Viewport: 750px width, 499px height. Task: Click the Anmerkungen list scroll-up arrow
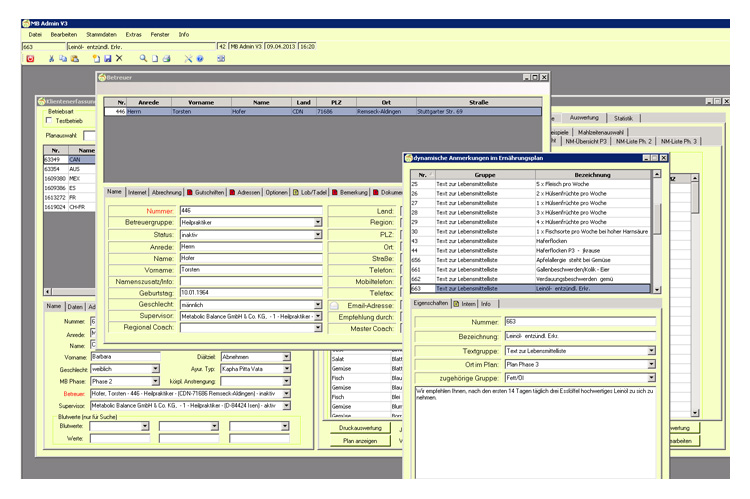point(657,174)
